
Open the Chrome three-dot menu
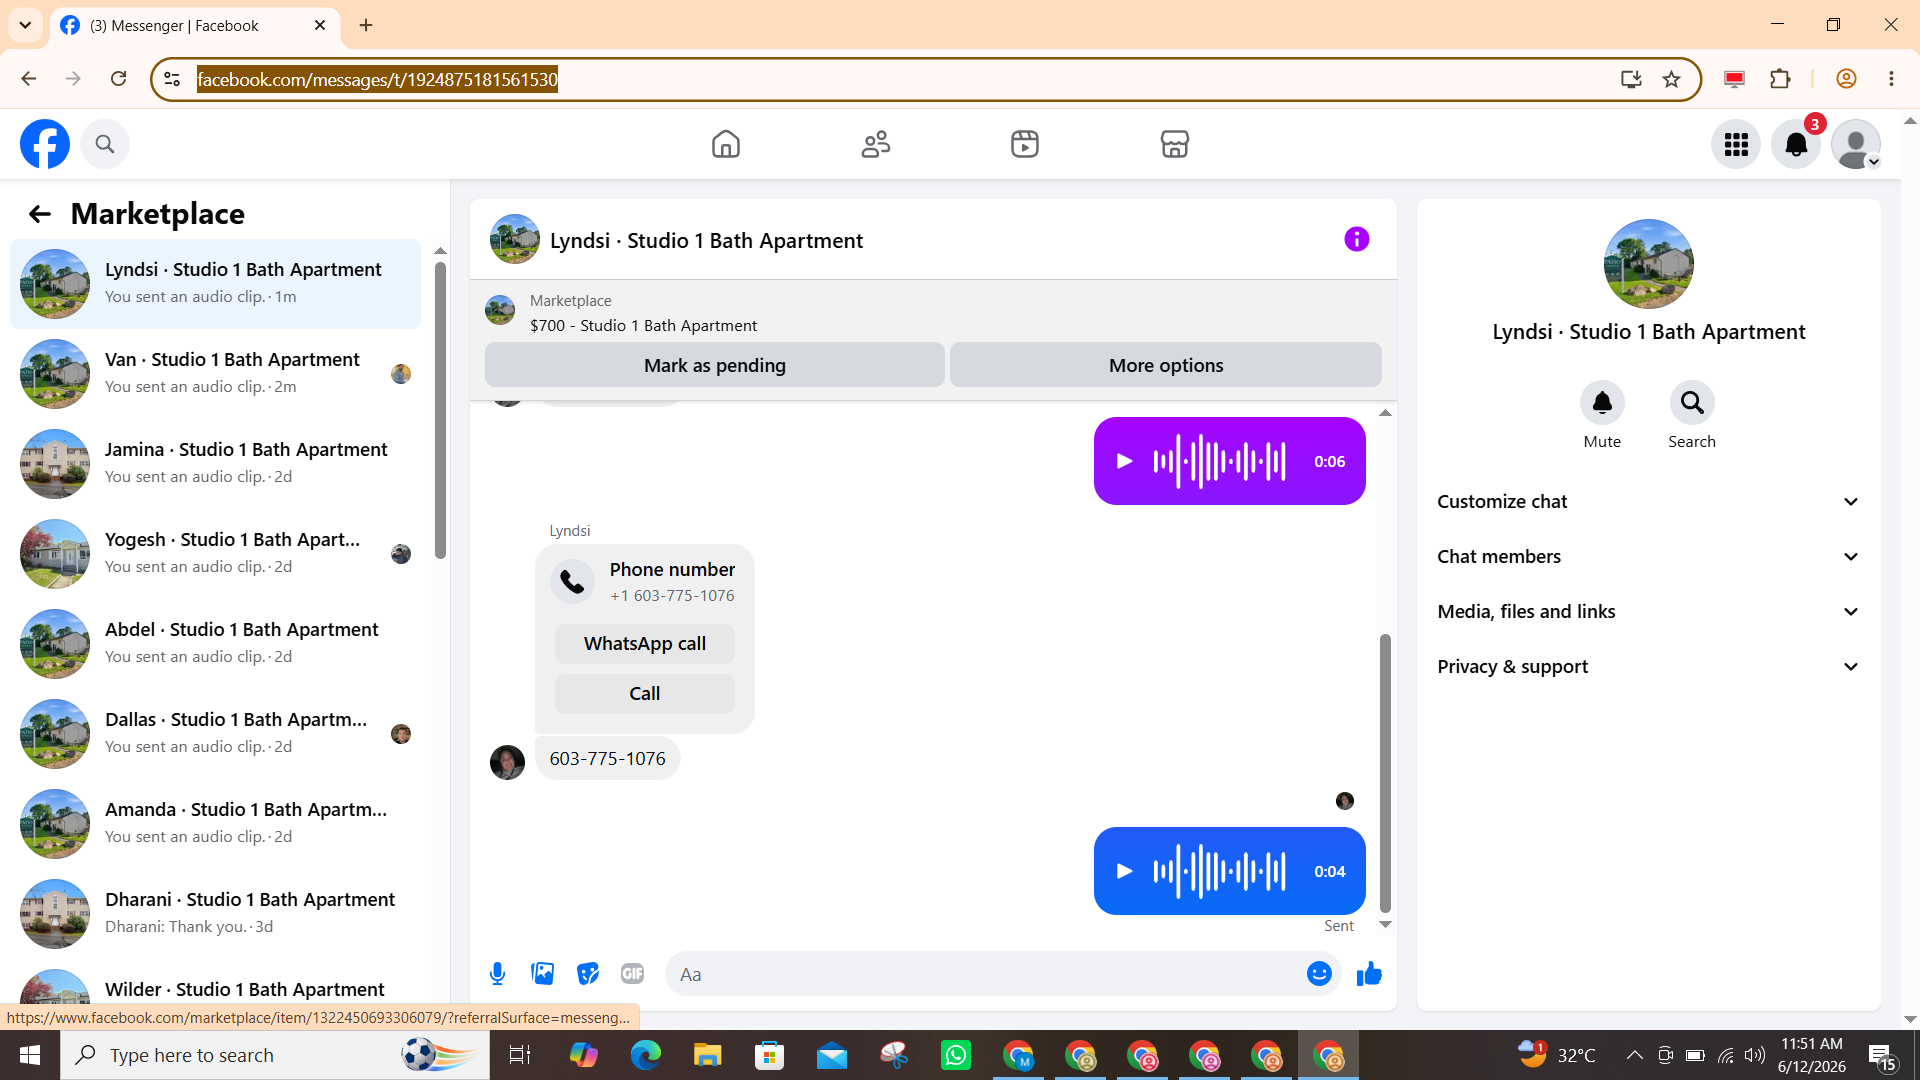coord(1891,79)
